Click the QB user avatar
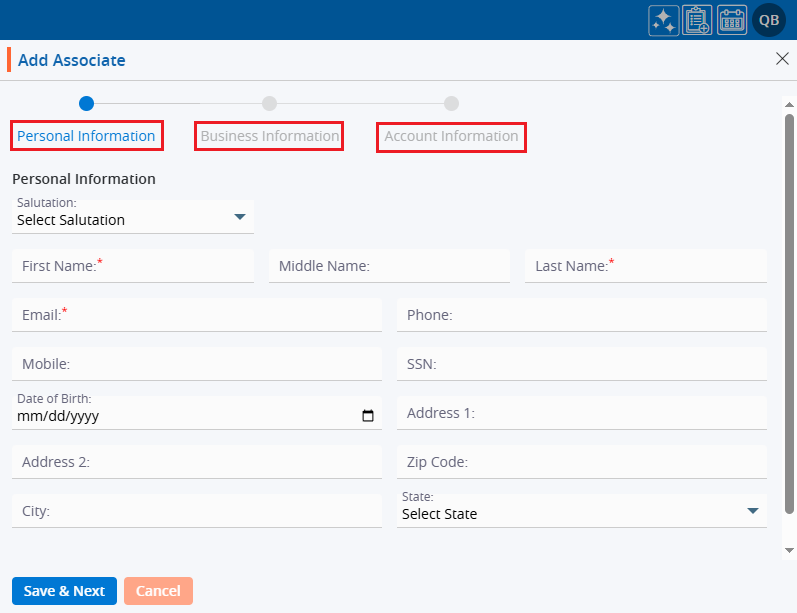The height and width of the screenshot is (613, 797). [x=769, y=20]
